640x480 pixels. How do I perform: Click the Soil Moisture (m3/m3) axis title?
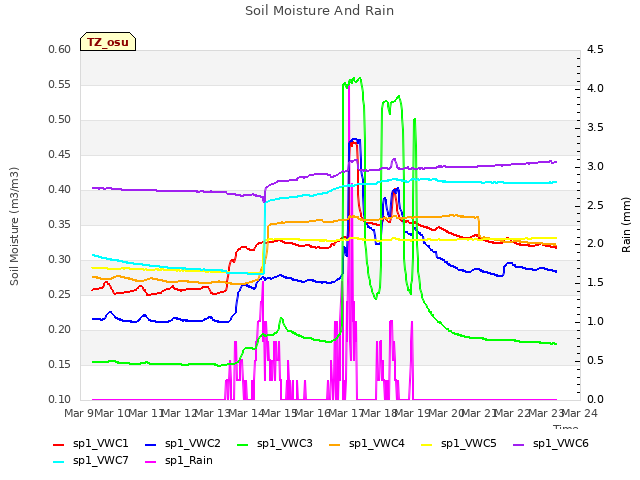tap(14, 226)
